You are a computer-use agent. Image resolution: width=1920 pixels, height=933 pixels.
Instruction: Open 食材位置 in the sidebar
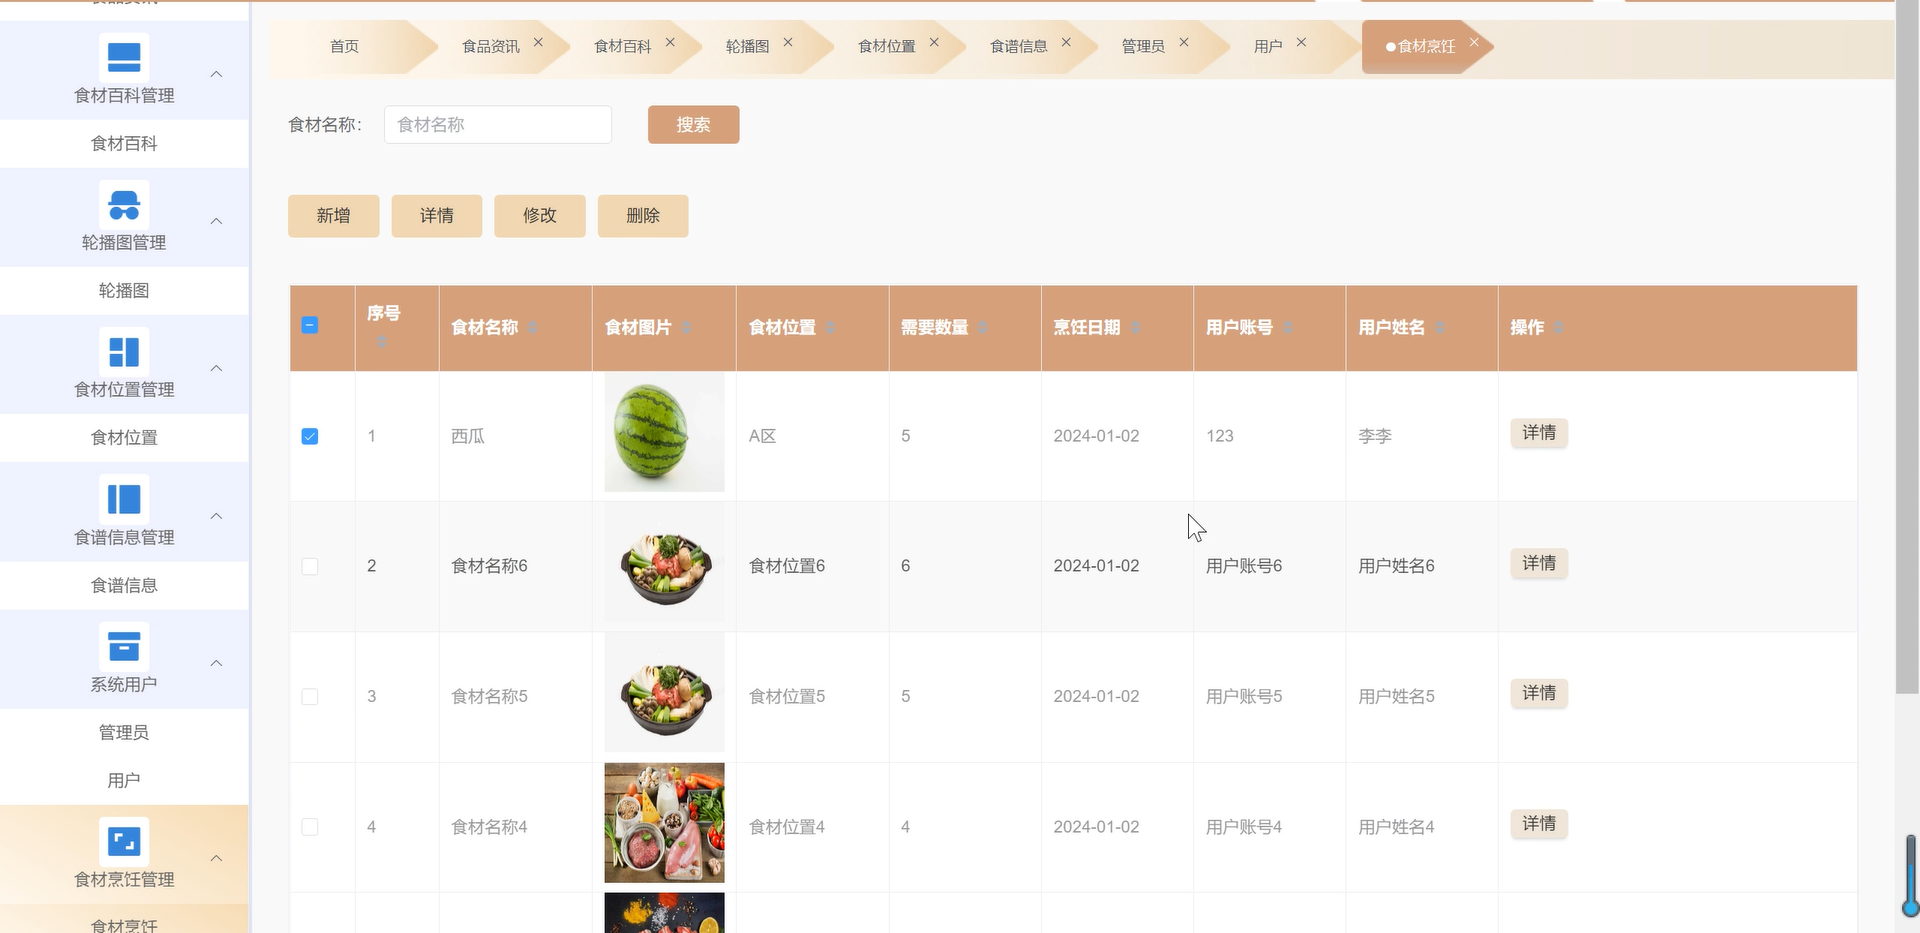point(124,438)
